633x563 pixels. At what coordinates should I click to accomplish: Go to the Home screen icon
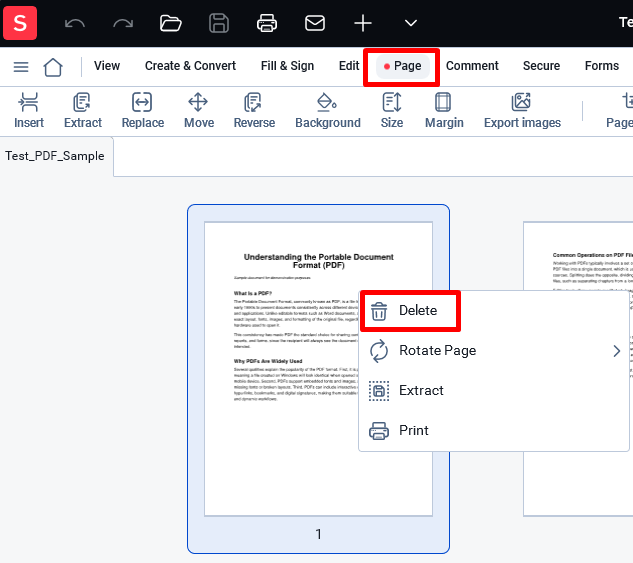coord(53,67)
